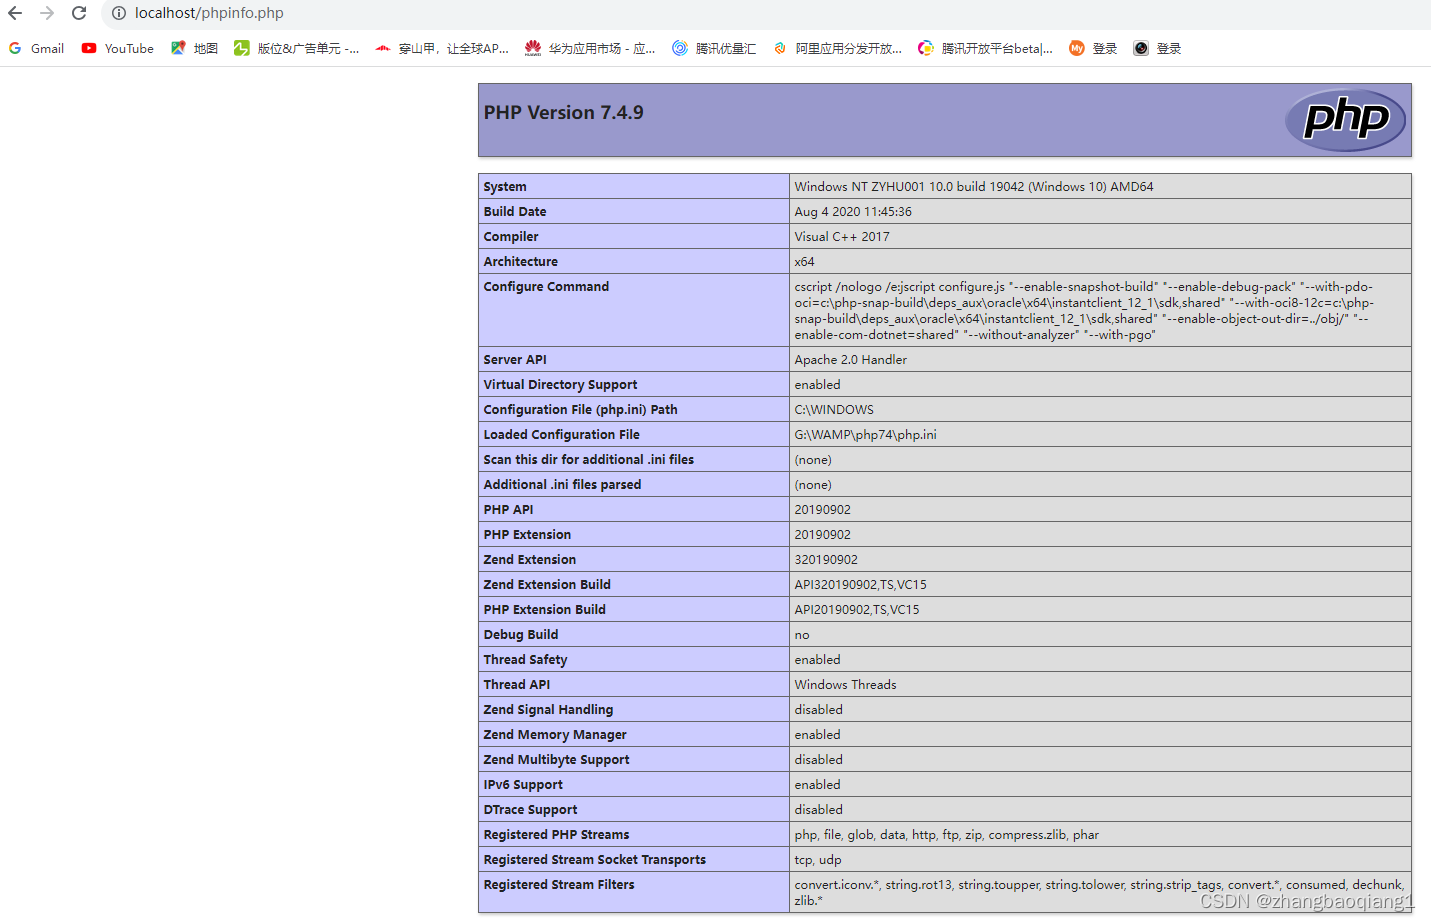Open the 版位&广告单元 bookmark
Screen dimensions: 1431x921
[296, 48]
